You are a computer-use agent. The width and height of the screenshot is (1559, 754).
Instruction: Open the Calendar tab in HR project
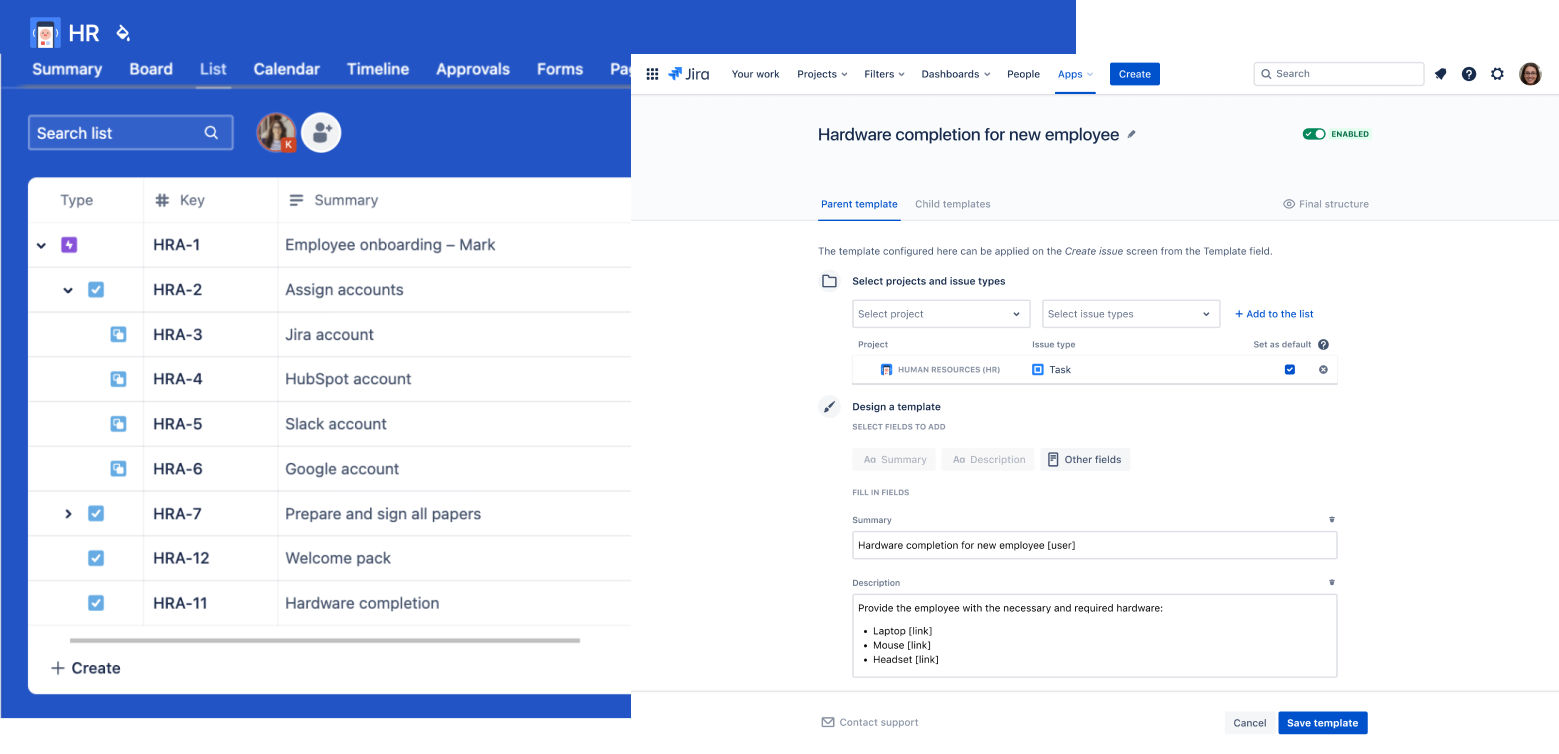286,69
